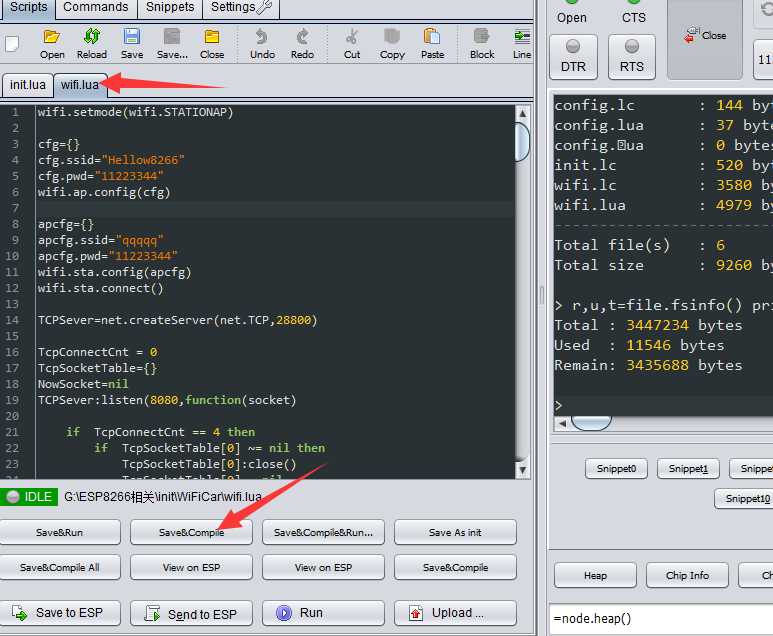Viewport: 773px width, 636px height.
Task: Select the wifi.lua file tab
Action: [79, 85]
